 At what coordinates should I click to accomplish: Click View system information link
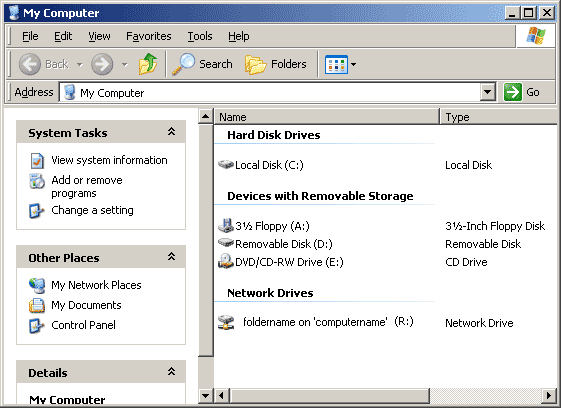pyautogui.click(x=109, y=160)
